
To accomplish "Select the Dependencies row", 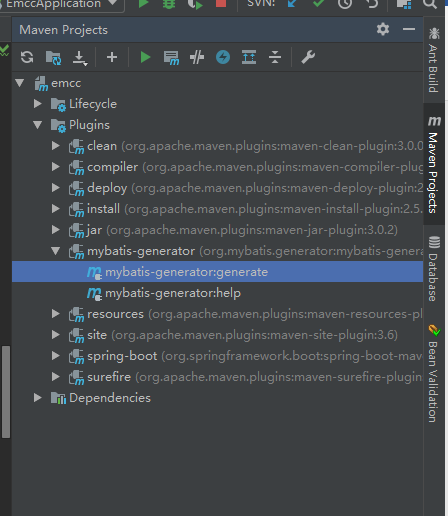I will click(217, 398).
